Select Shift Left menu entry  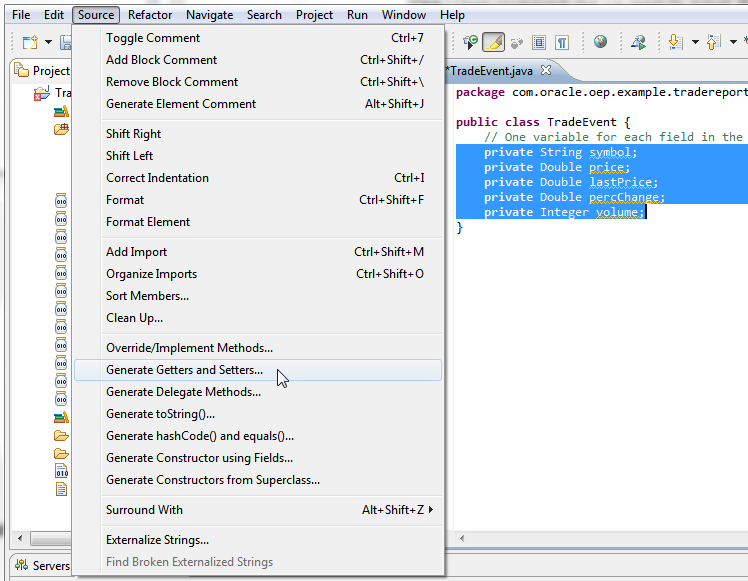tap(258, 156)
